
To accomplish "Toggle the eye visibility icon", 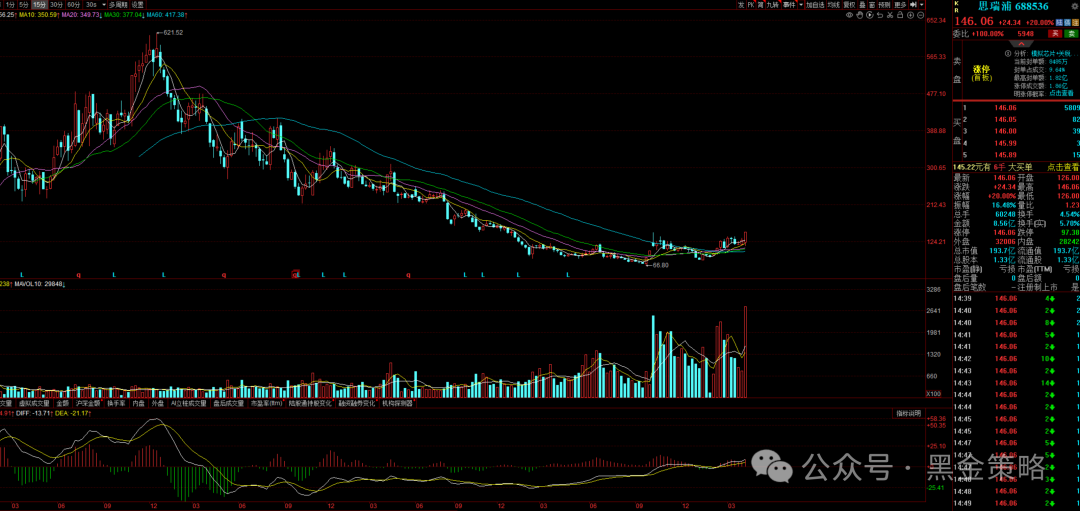I will coord(850,15).
